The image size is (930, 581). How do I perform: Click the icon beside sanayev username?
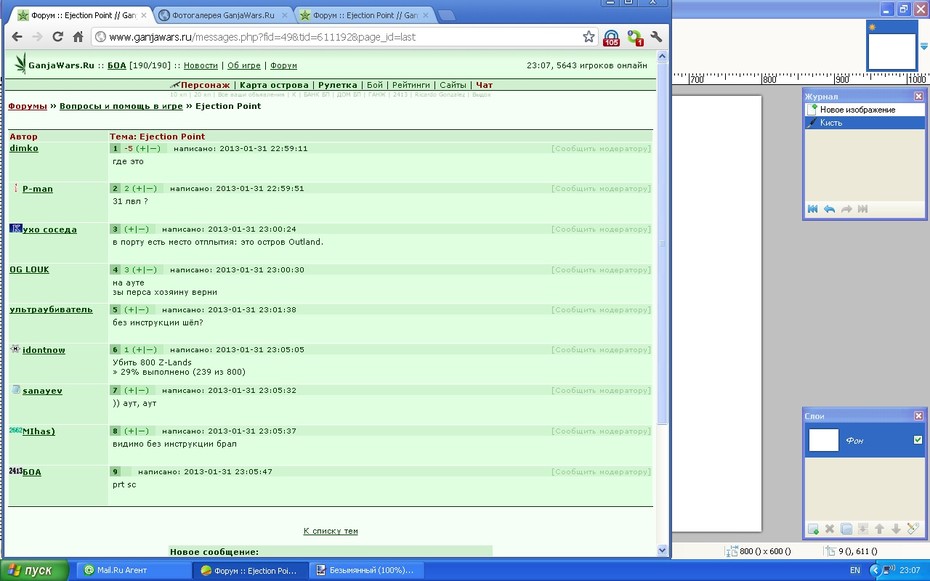[x=16, y=390]
